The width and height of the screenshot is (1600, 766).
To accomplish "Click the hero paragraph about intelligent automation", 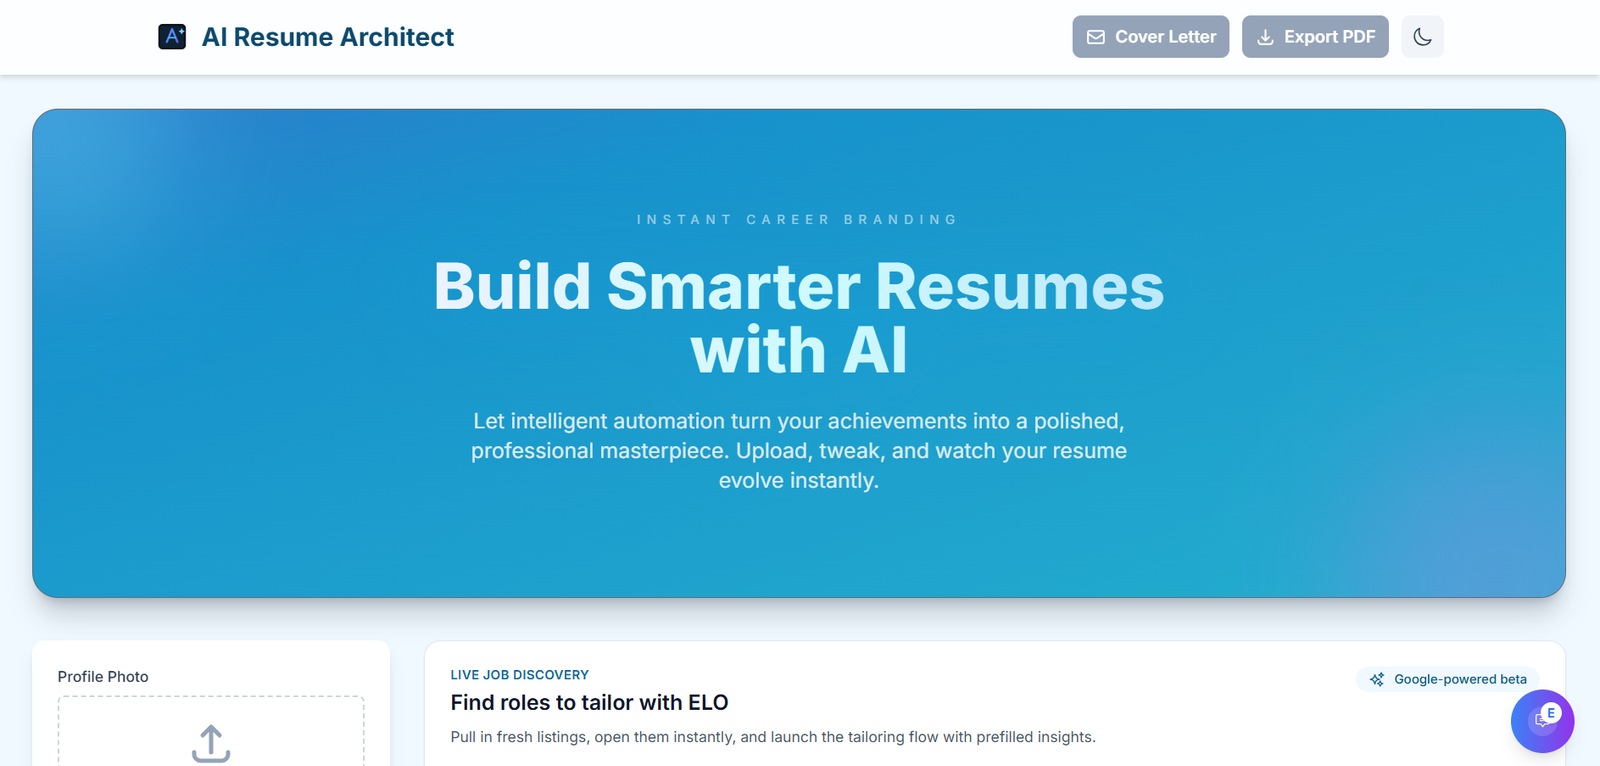I will [799, 451].
